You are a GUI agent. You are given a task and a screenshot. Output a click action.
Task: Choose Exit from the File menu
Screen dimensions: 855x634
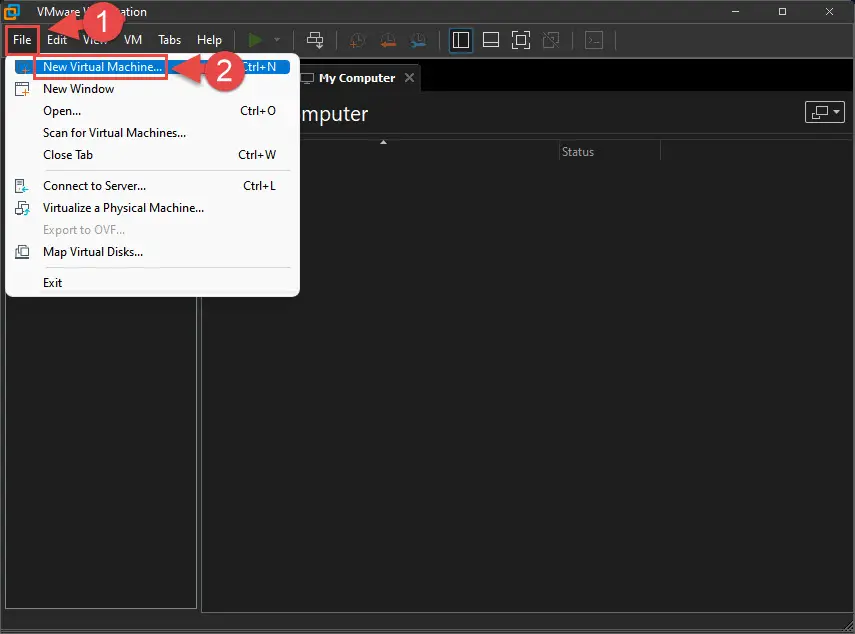(x=152, y=282)
